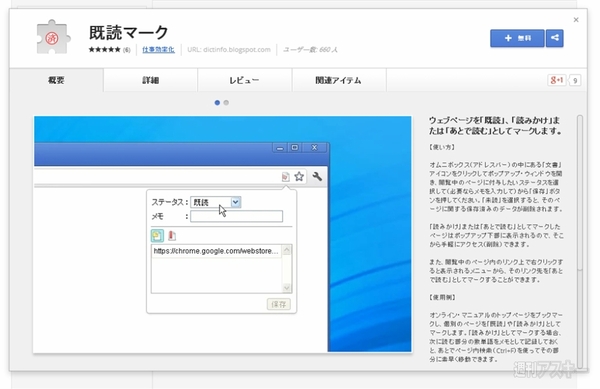Switch to the 関連アイテム tab
The image size is (600, 389).
pyautogui.click(x=338, y=80)
